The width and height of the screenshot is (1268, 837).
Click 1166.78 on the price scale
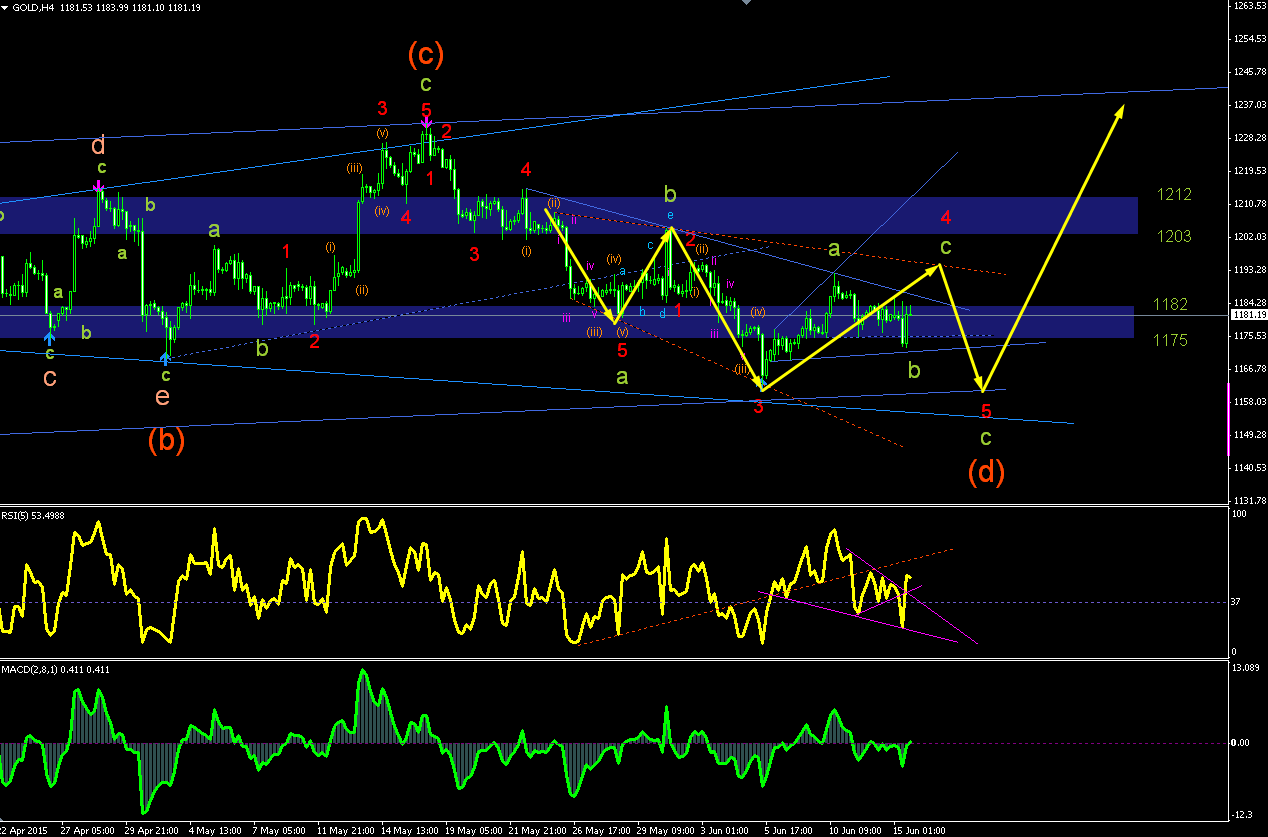point(1248,369)
